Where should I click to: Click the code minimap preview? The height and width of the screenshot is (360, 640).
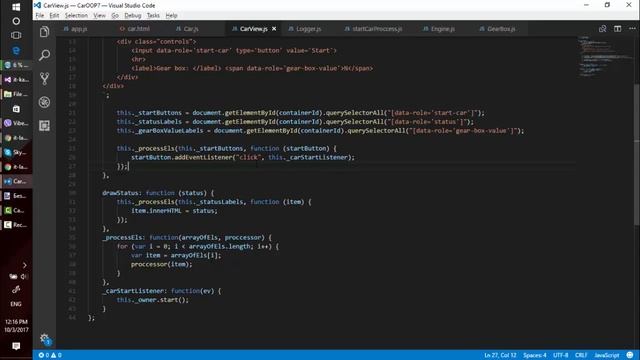605,56
